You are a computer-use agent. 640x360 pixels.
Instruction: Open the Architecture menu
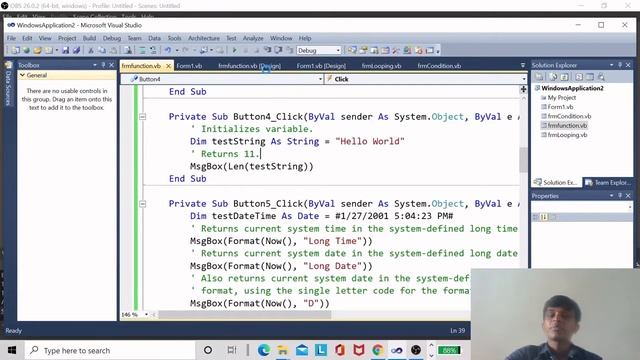204,38
